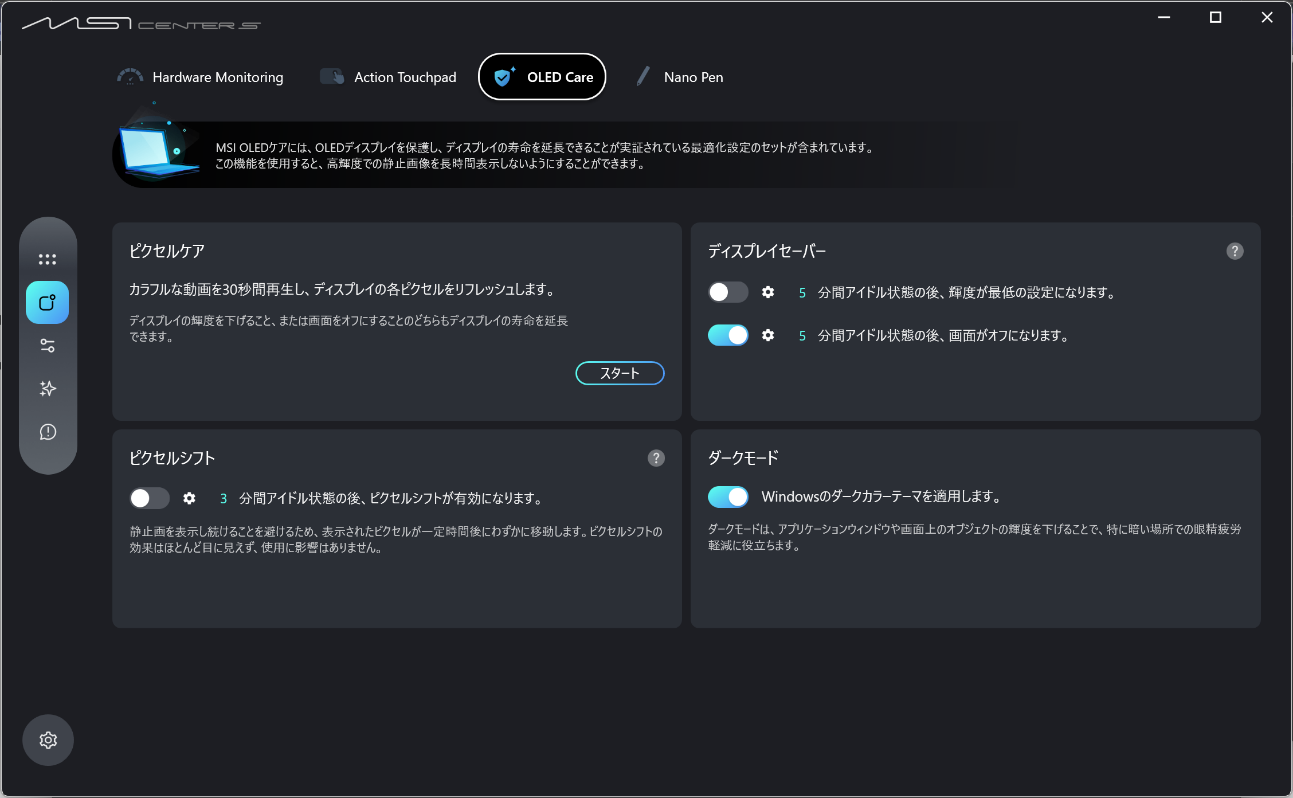Click gear icon for screen-off idle setting
The image size is (1293, 798).
[x=768, y=335]
